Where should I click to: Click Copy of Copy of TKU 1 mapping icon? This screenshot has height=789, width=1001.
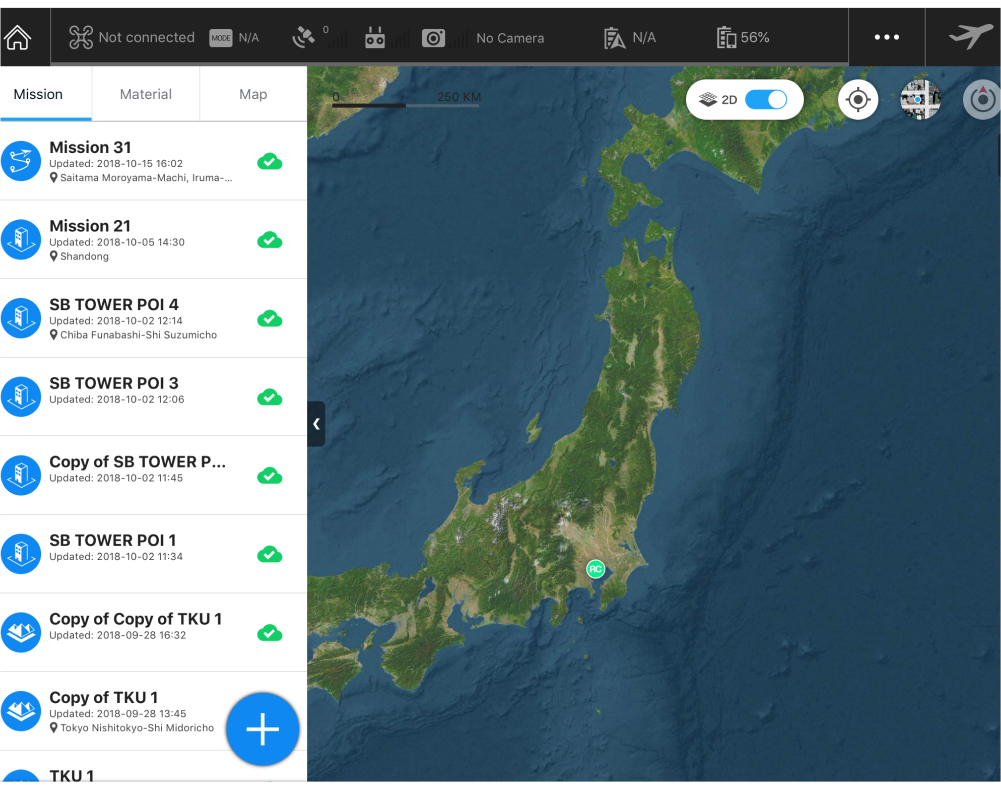coord(21,632)
